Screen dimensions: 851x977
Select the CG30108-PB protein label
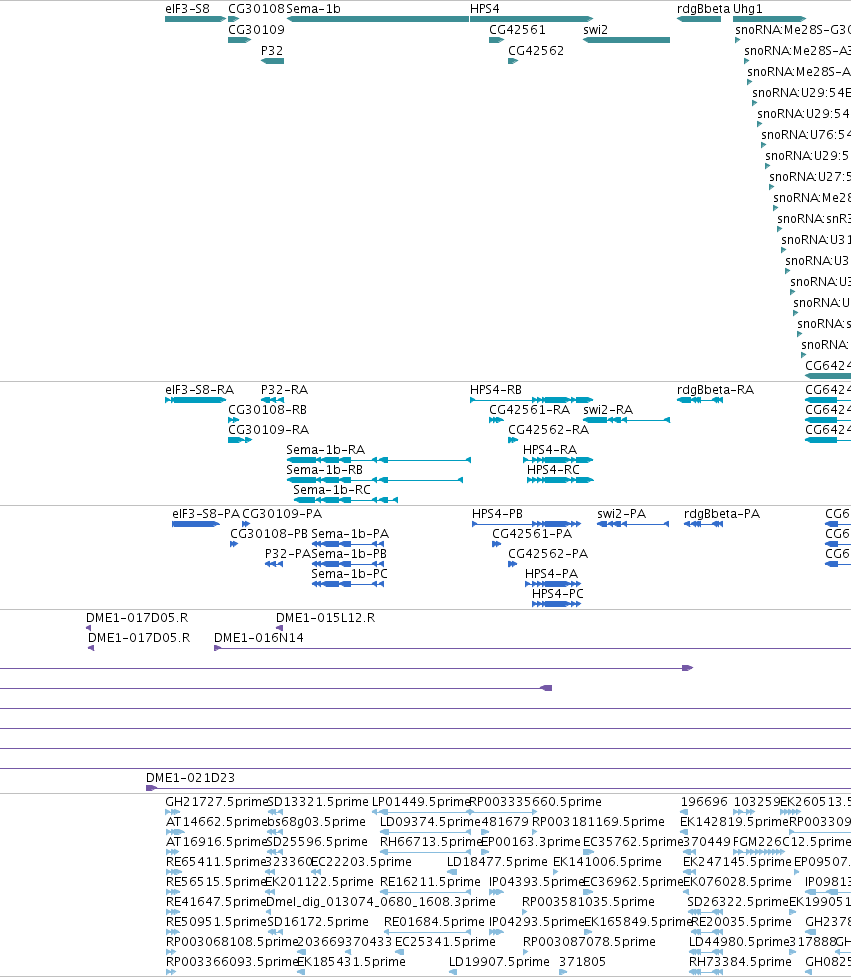[269, 533]
